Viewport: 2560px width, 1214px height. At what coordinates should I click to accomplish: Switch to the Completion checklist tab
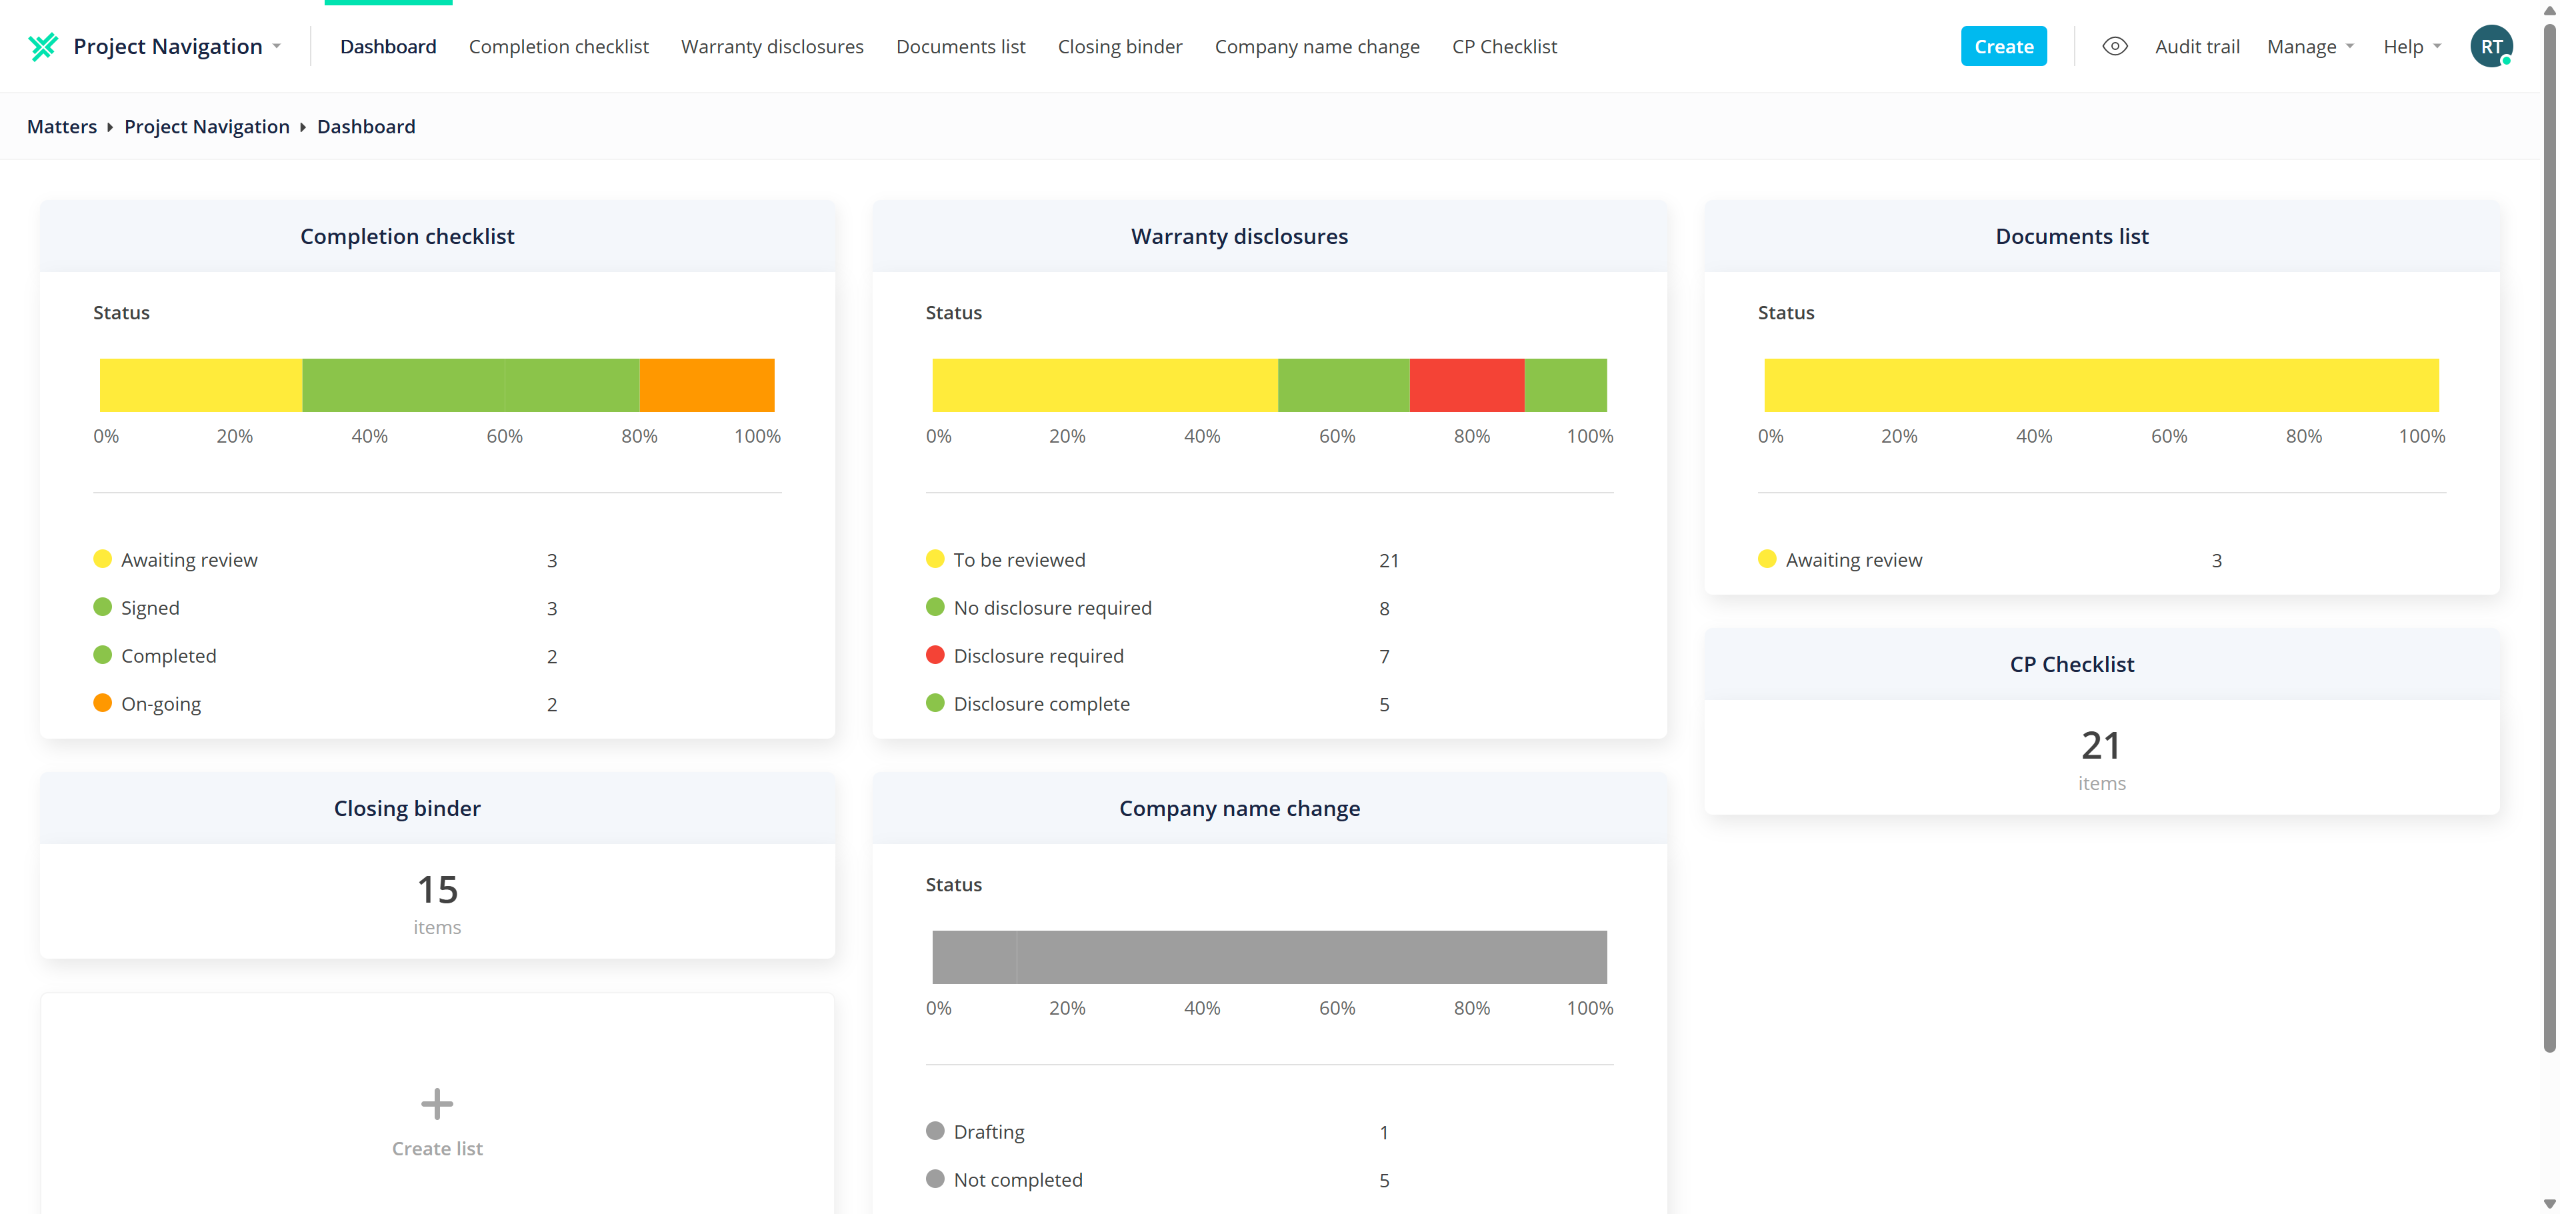tap(558, 47)
